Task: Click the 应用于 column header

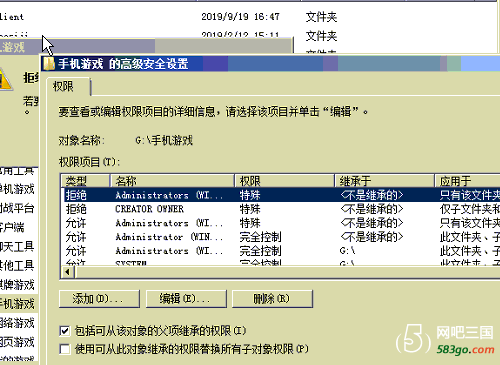Action: click(467, 181)
